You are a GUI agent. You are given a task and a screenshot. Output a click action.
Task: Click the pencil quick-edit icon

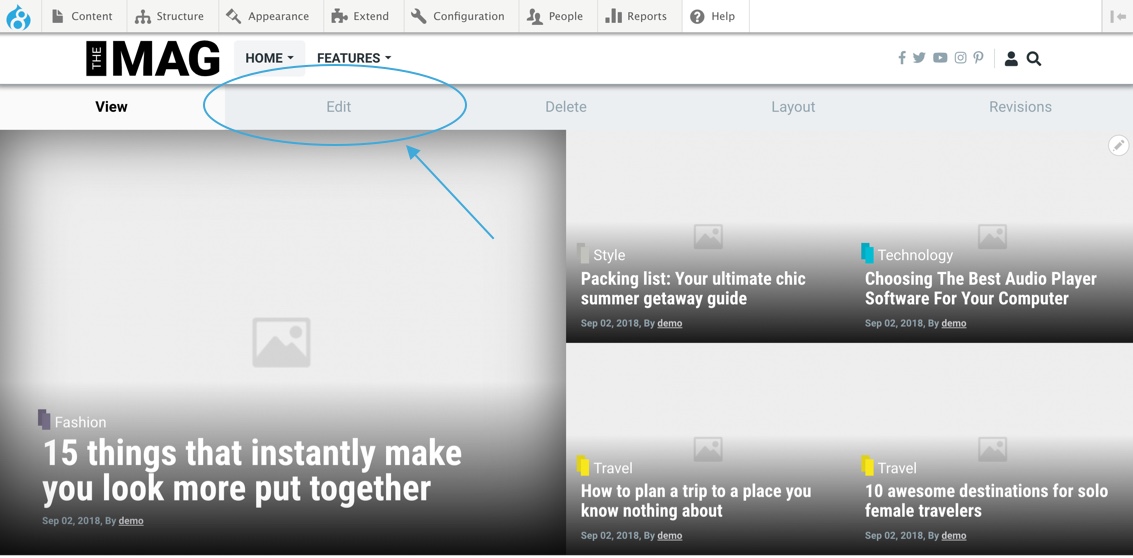point(1118,145)
